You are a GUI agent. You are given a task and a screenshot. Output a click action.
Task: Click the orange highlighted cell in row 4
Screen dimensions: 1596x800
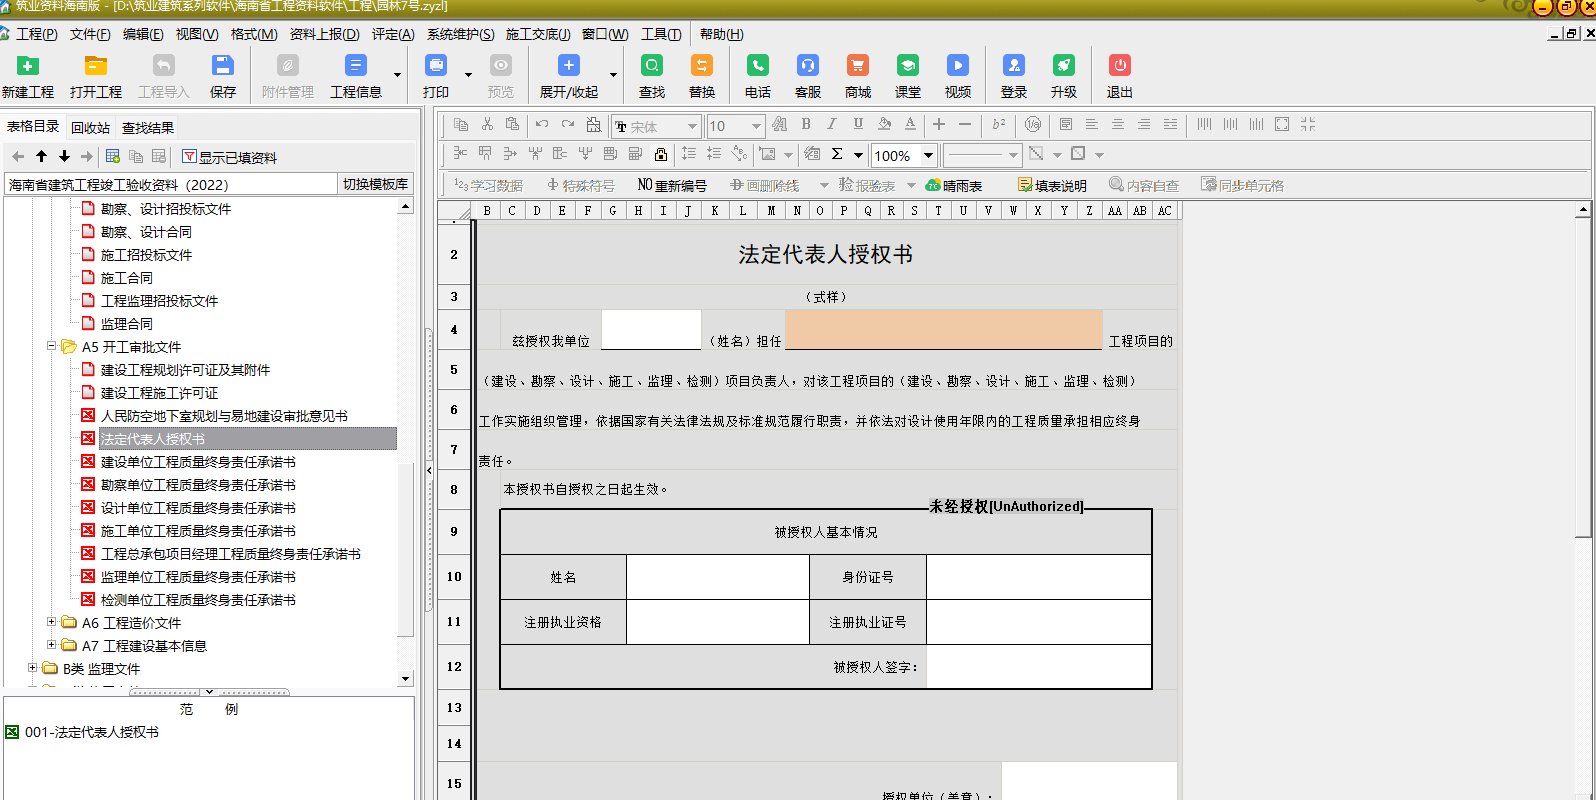click(x=943, y=329)
